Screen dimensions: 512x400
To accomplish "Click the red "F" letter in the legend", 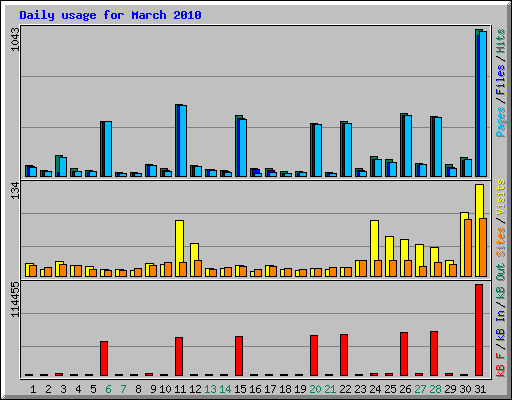I will pyautogui.click(x=501, y=356).
